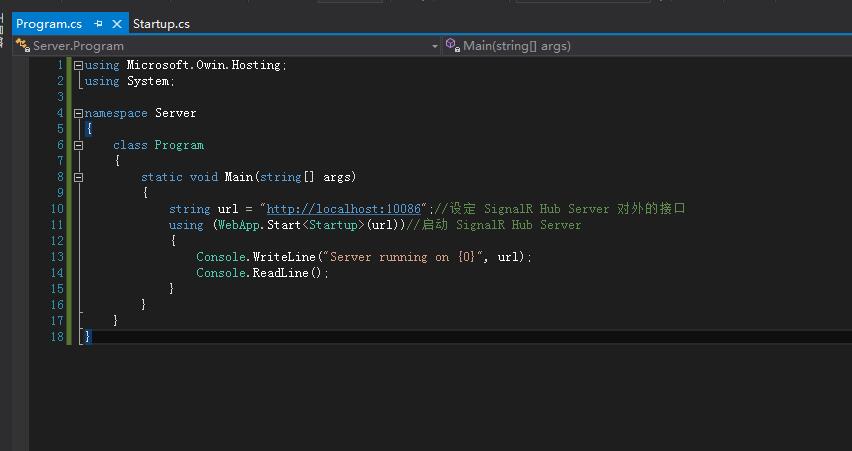Collapse the using directives block
This screenshot has height=451, width=852.
point(79,65)
